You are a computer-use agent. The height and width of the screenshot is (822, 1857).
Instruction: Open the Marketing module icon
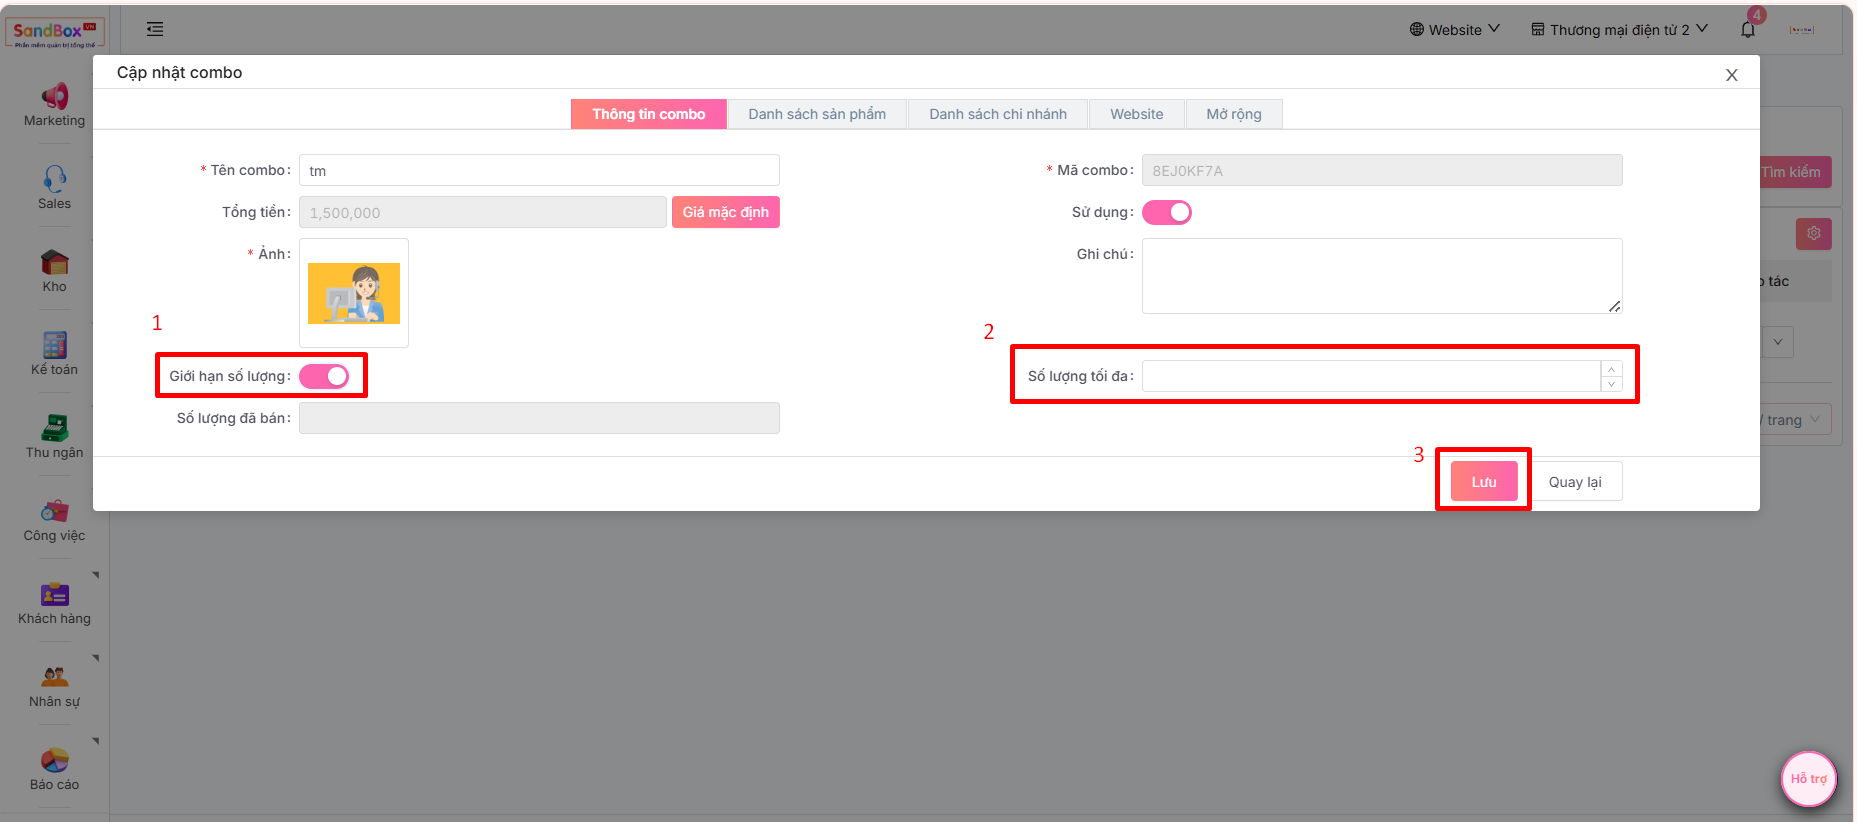54,96
